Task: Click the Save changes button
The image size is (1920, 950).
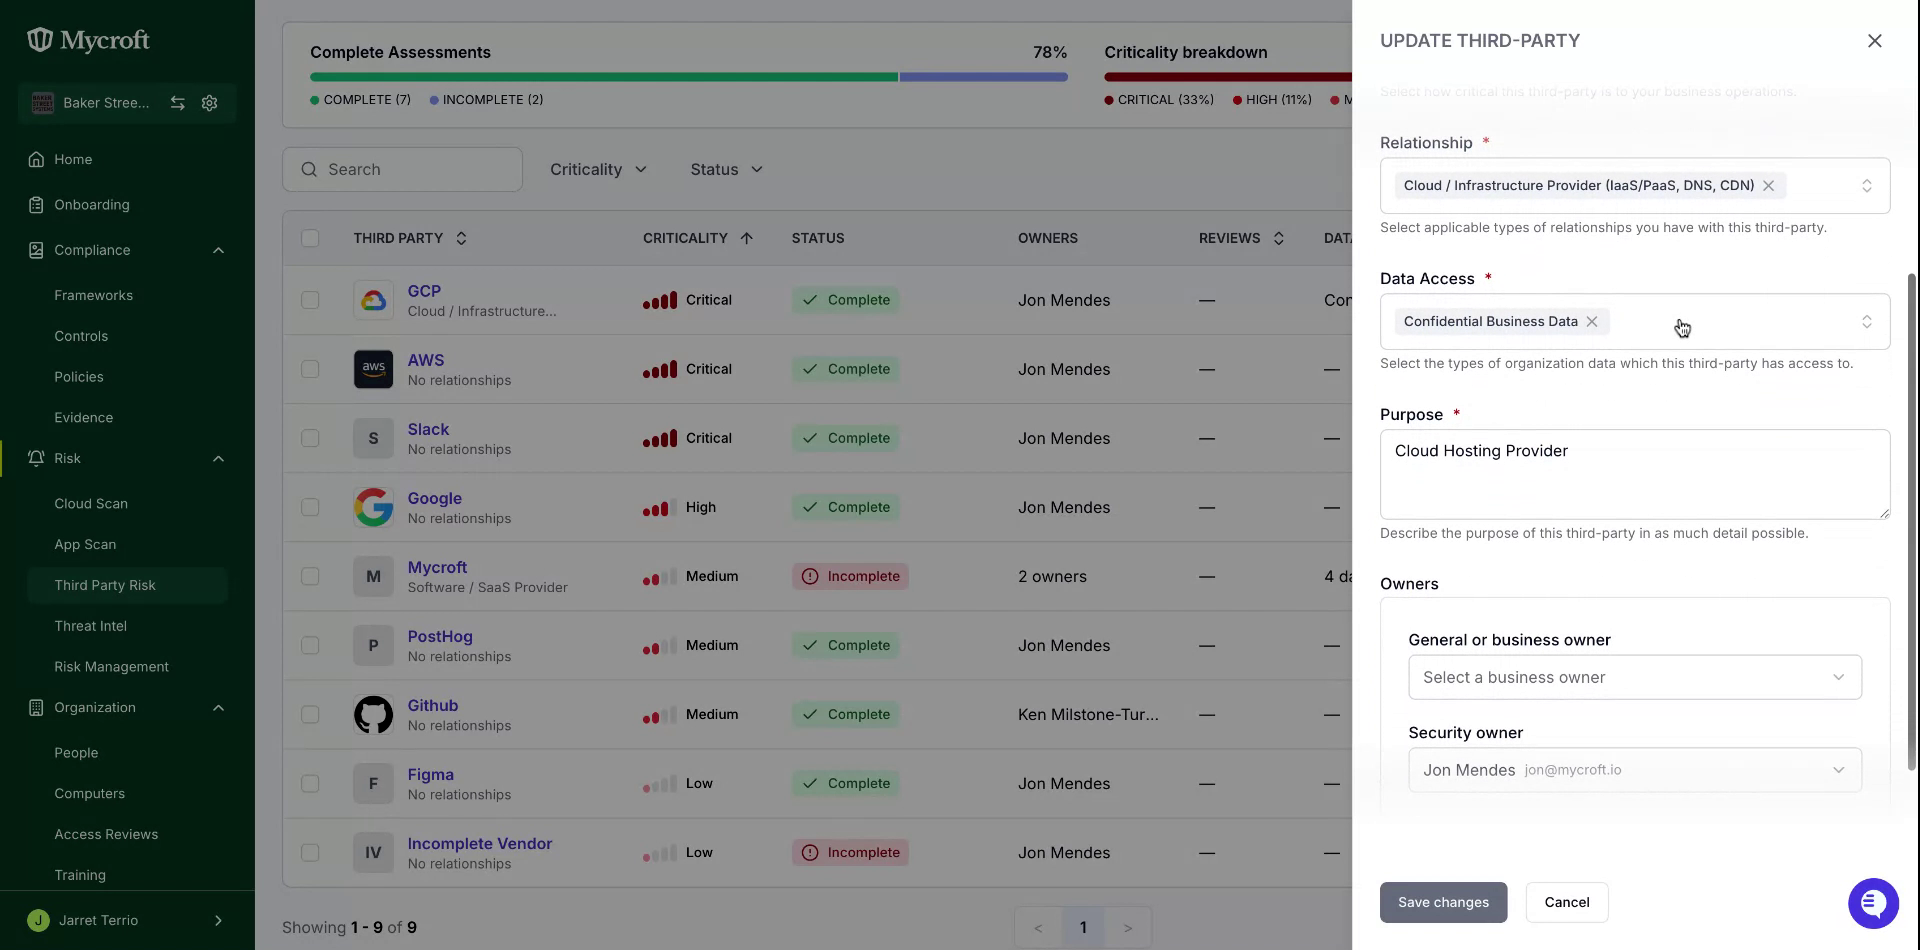Action: pyautogui.click(x=1443, y=902)
